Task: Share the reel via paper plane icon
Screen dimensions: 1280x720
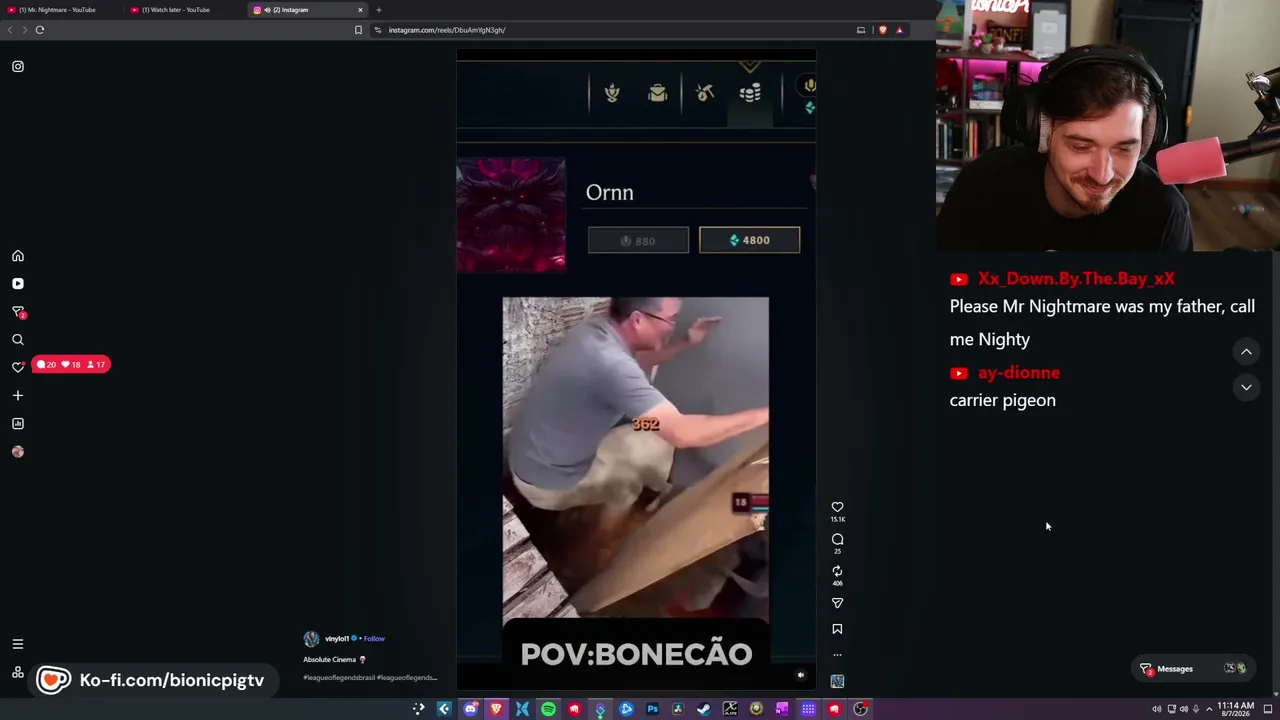Action: (x=837, y=603)
